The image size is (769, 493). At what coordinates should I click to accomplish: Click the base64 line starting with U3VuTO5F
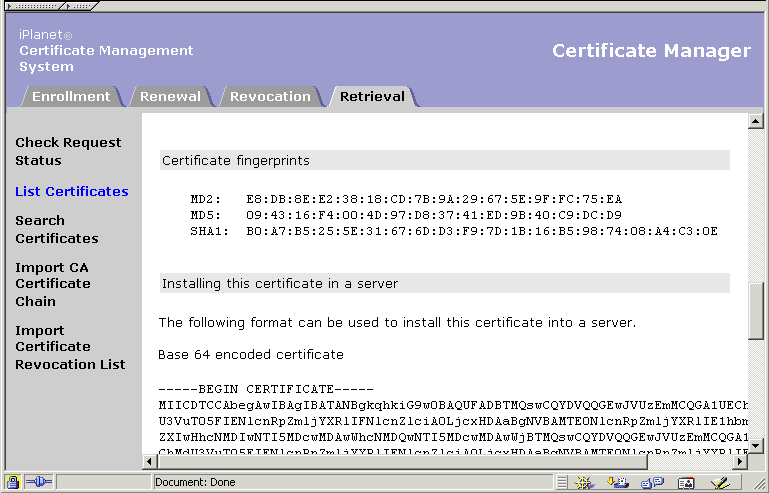pos(453,421)
